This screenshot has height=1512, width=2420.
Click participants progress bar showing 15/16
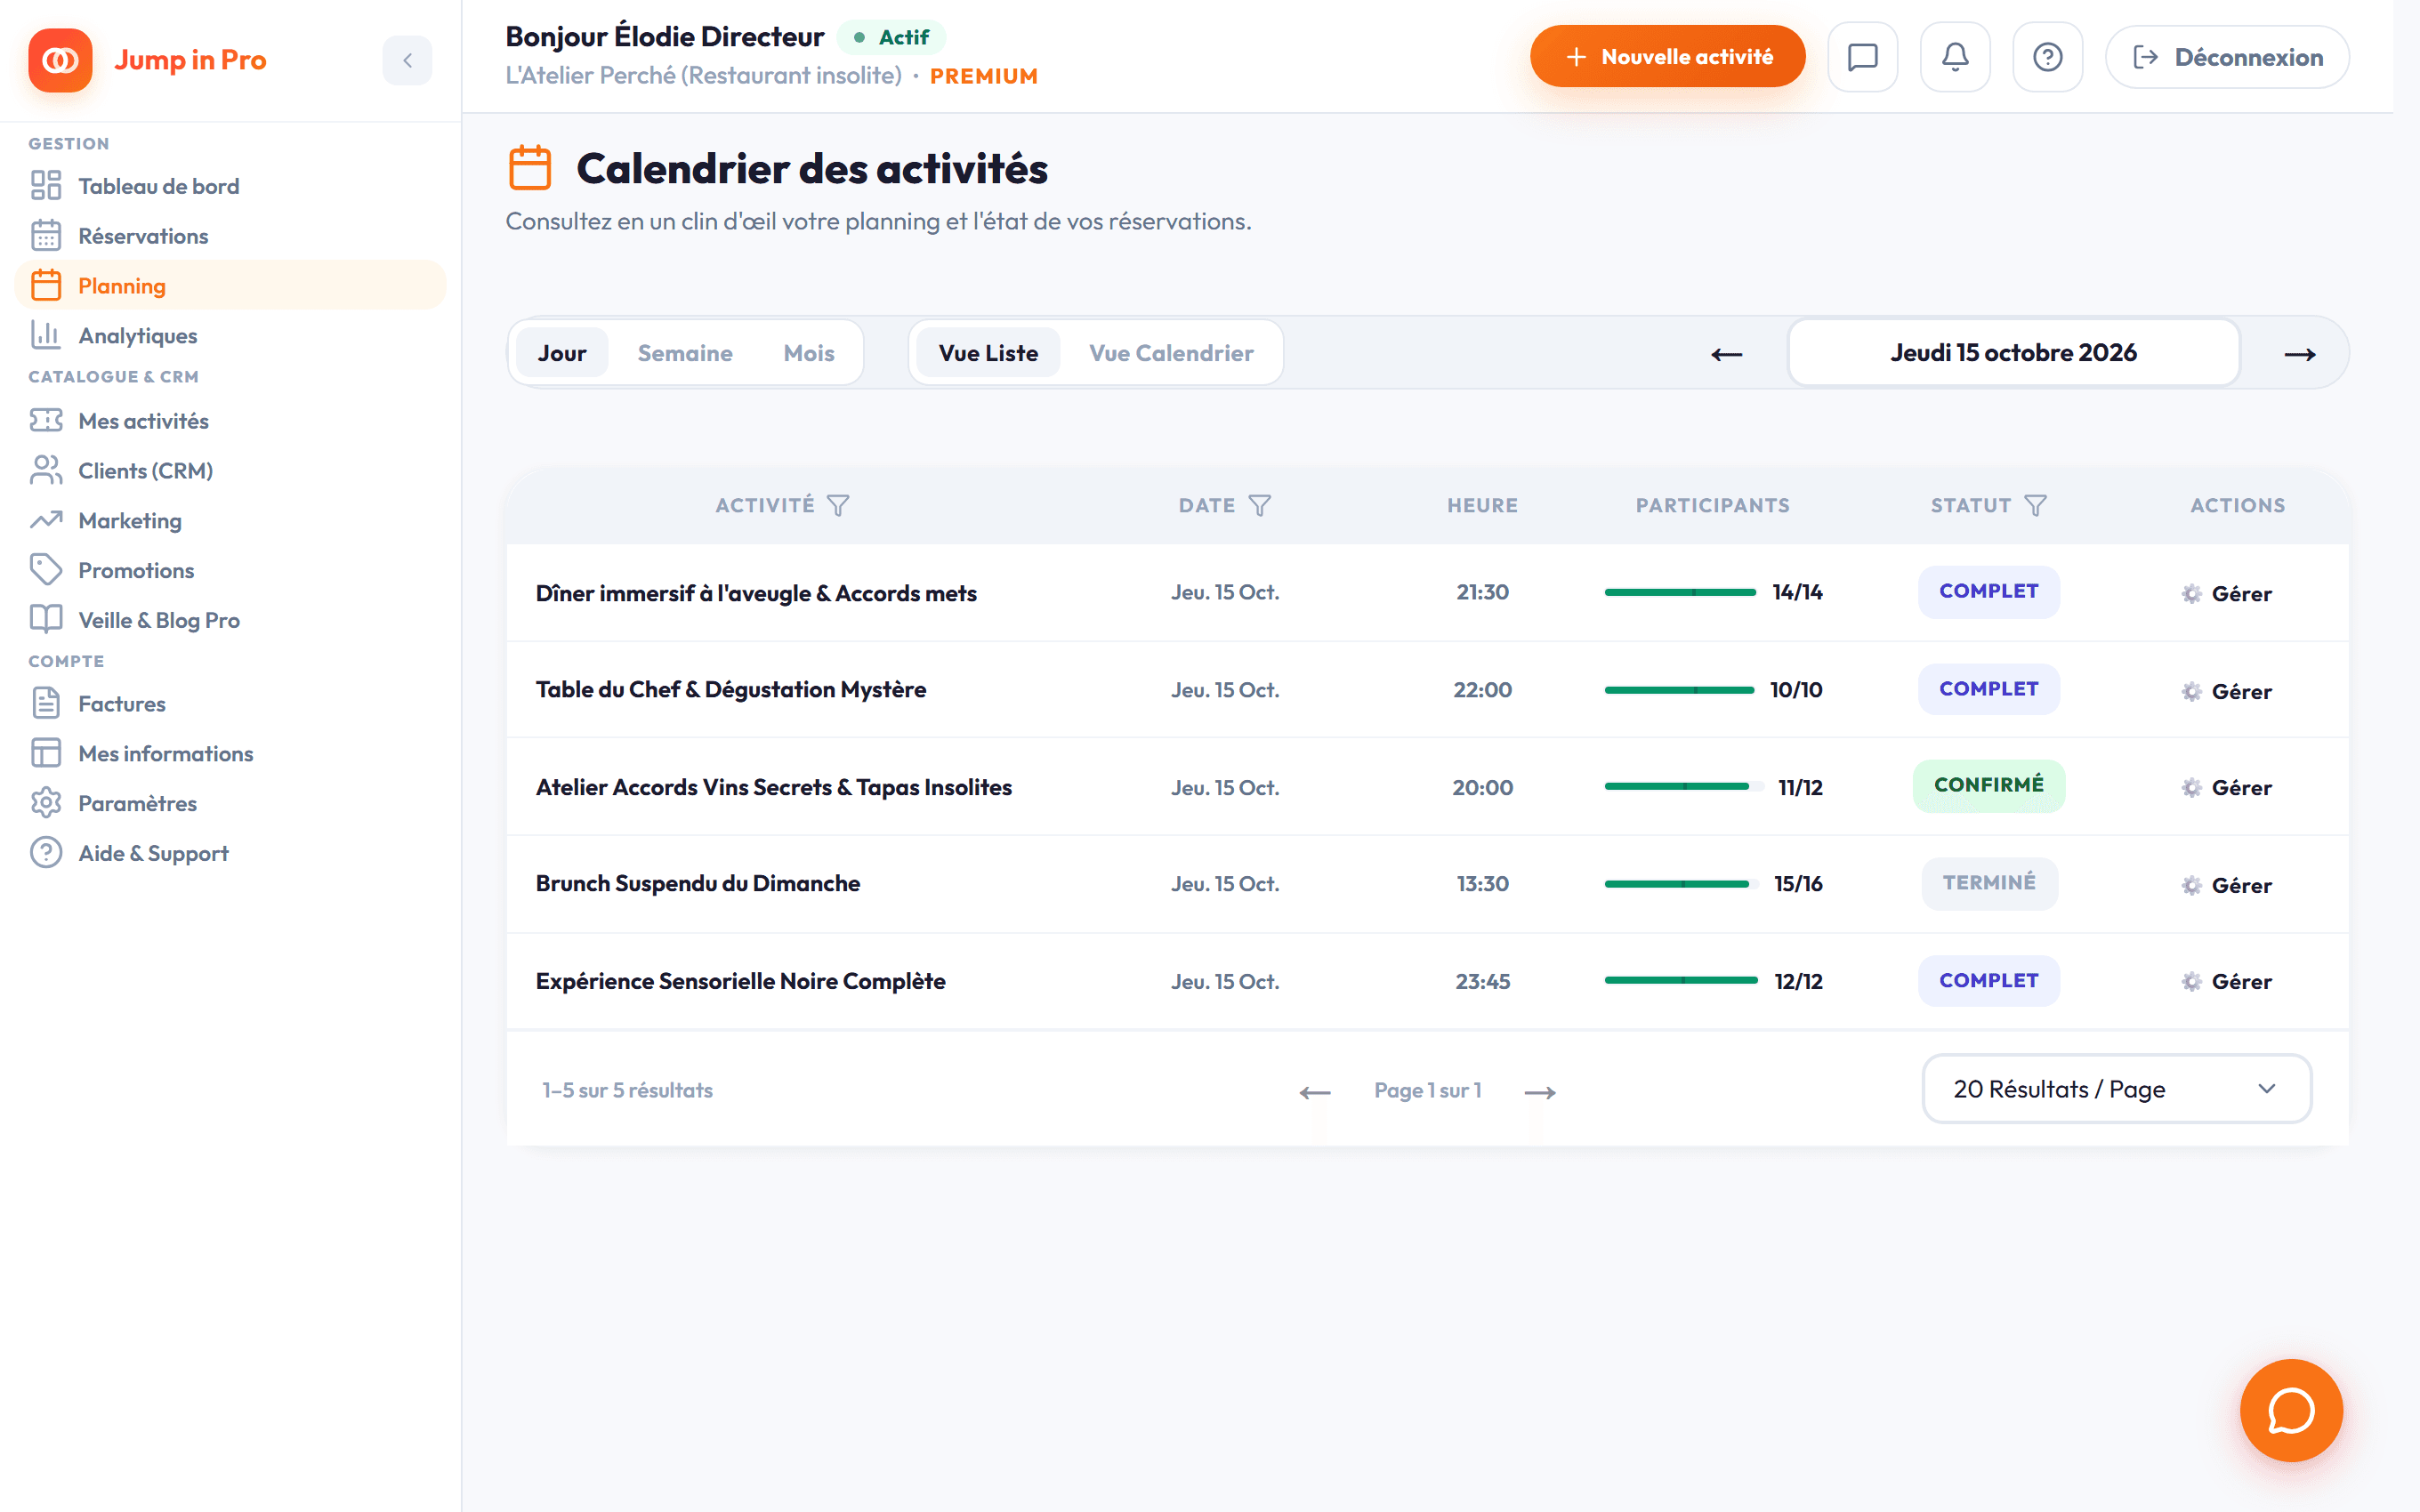coord(1681,884)
